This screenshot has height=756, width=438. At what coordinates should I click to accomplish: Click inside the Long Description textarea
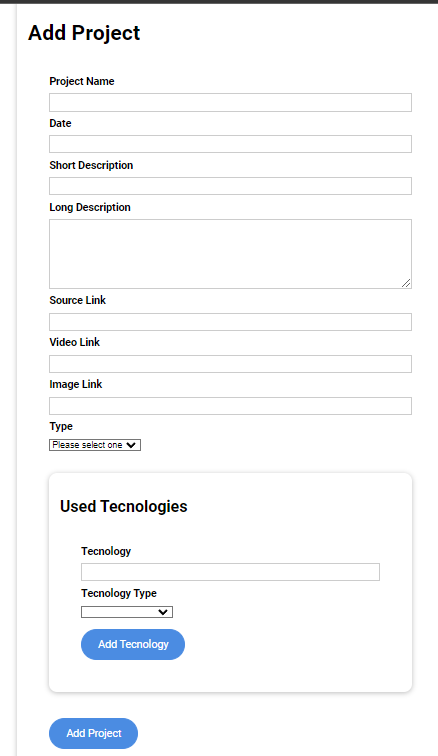click(230, 254)
